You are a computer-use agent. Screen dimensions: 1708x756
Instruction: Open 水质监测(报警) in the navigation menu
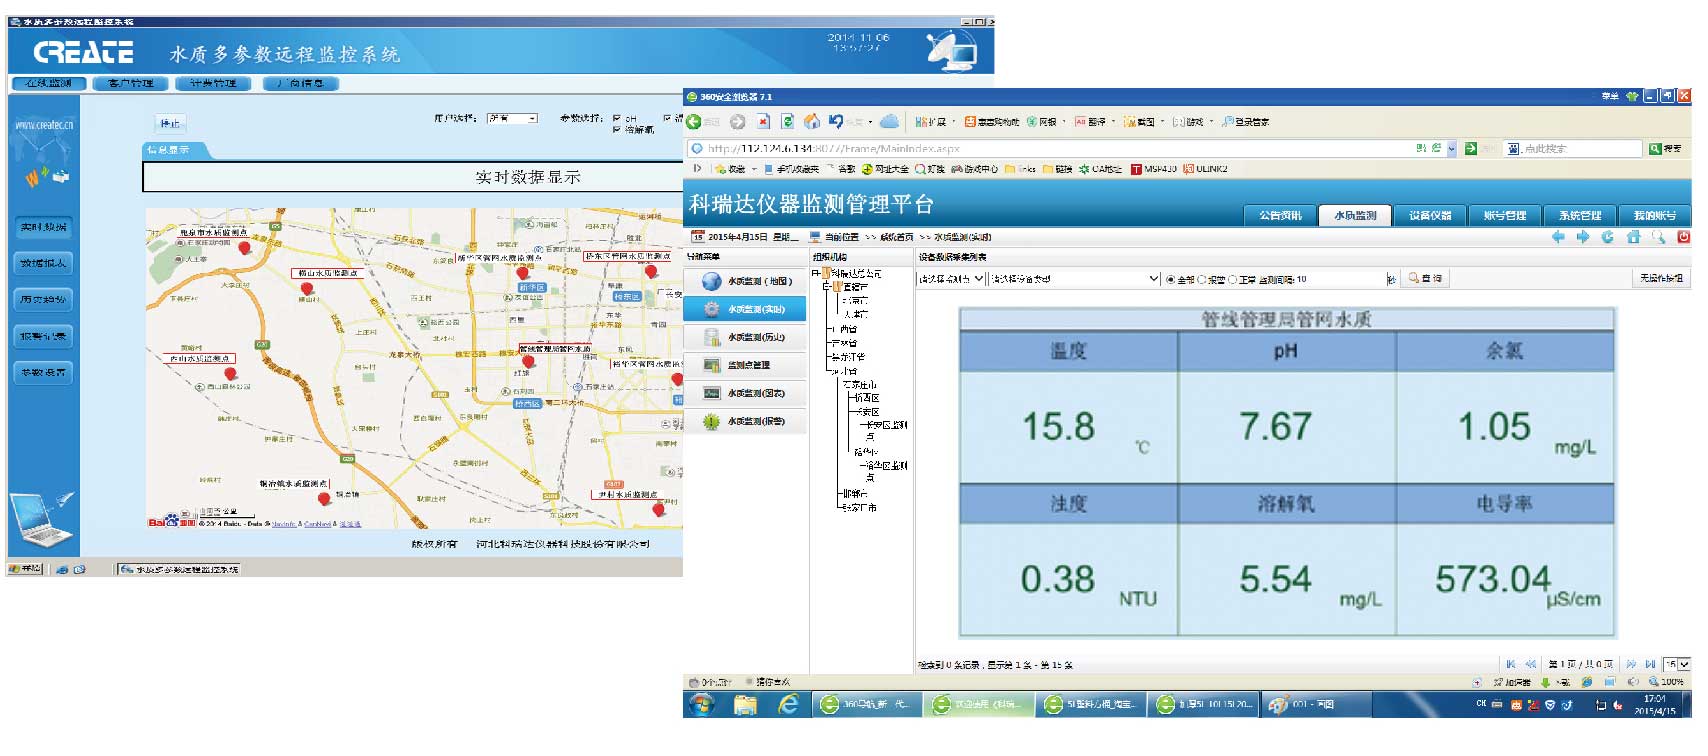[745, 421]
